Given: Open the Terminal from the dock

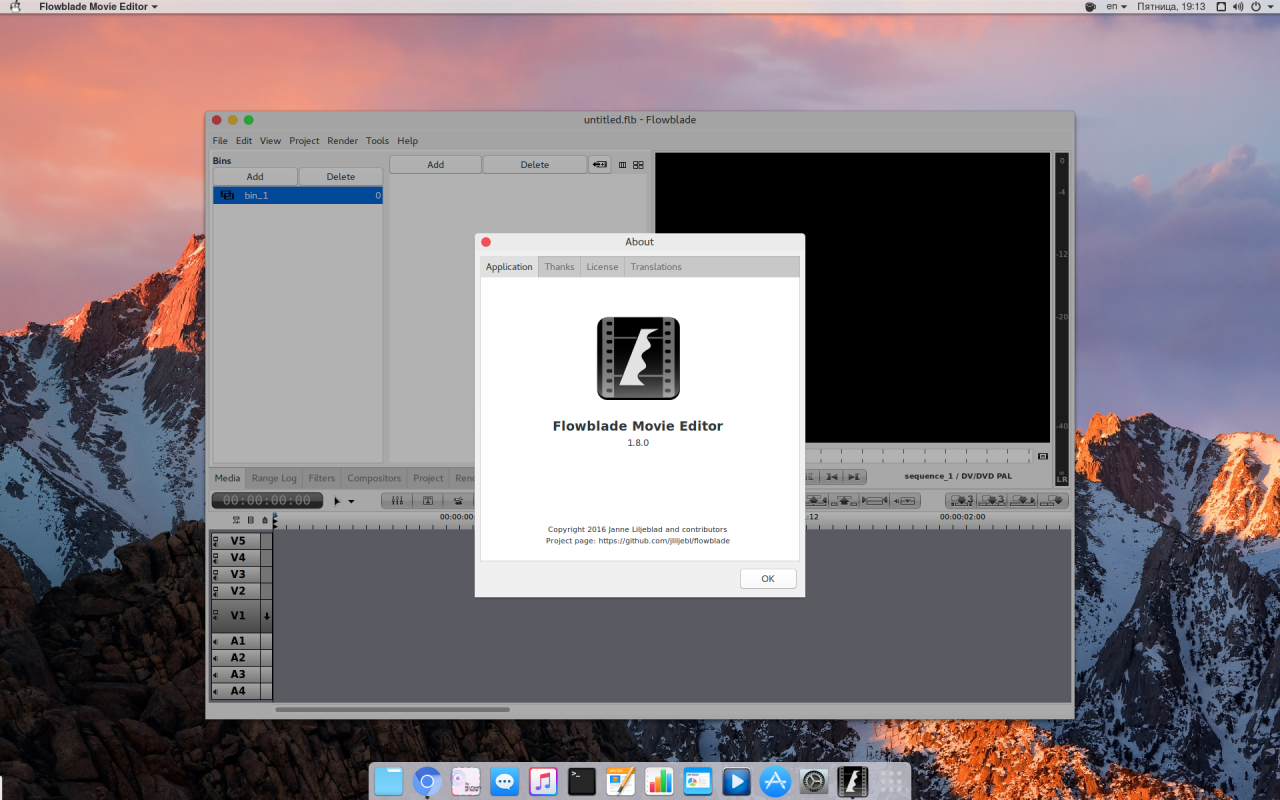Looking at the screenshot, I should [x=582, y=781].
